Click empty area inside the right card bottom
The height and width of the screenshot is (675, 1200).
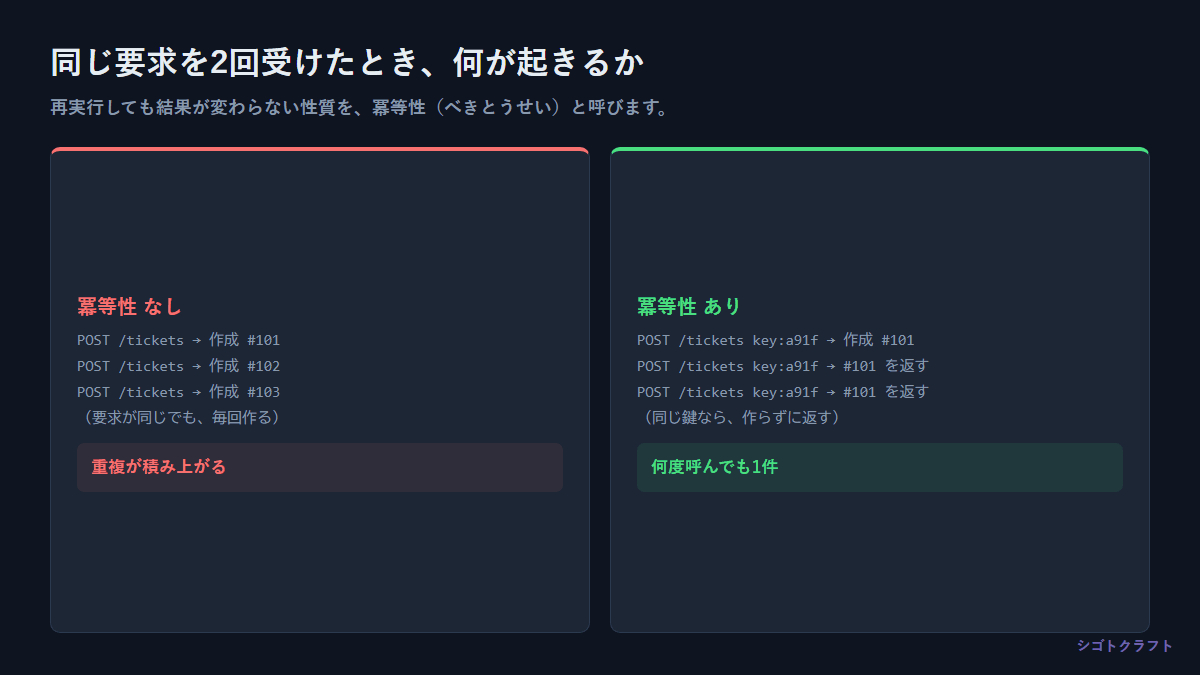pyautogui.click(x=880, y=565)
